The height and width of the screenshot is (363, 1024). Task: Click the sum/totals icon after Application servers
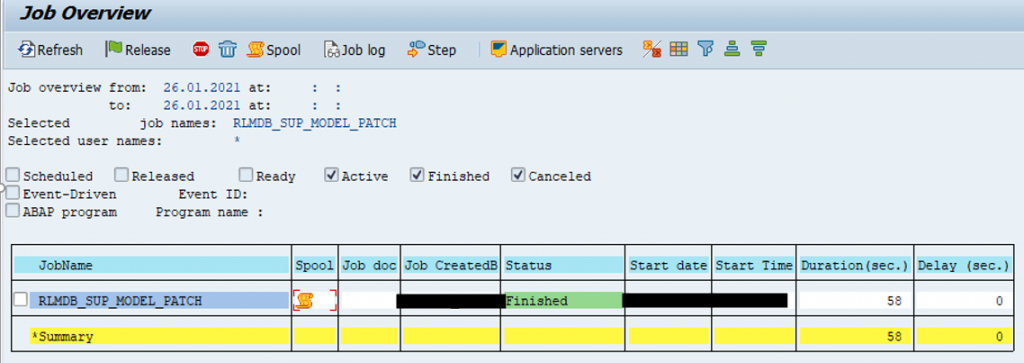[652, 49]
